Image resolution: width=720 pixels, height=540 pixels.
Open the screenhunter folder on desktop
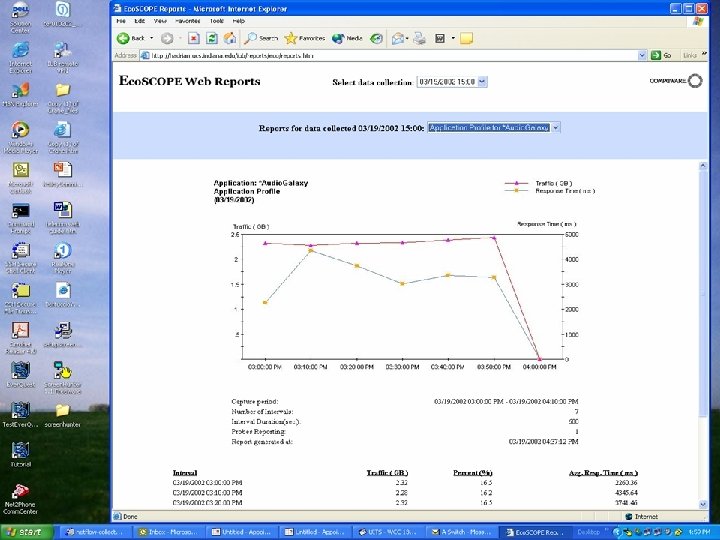click(62, 416)
